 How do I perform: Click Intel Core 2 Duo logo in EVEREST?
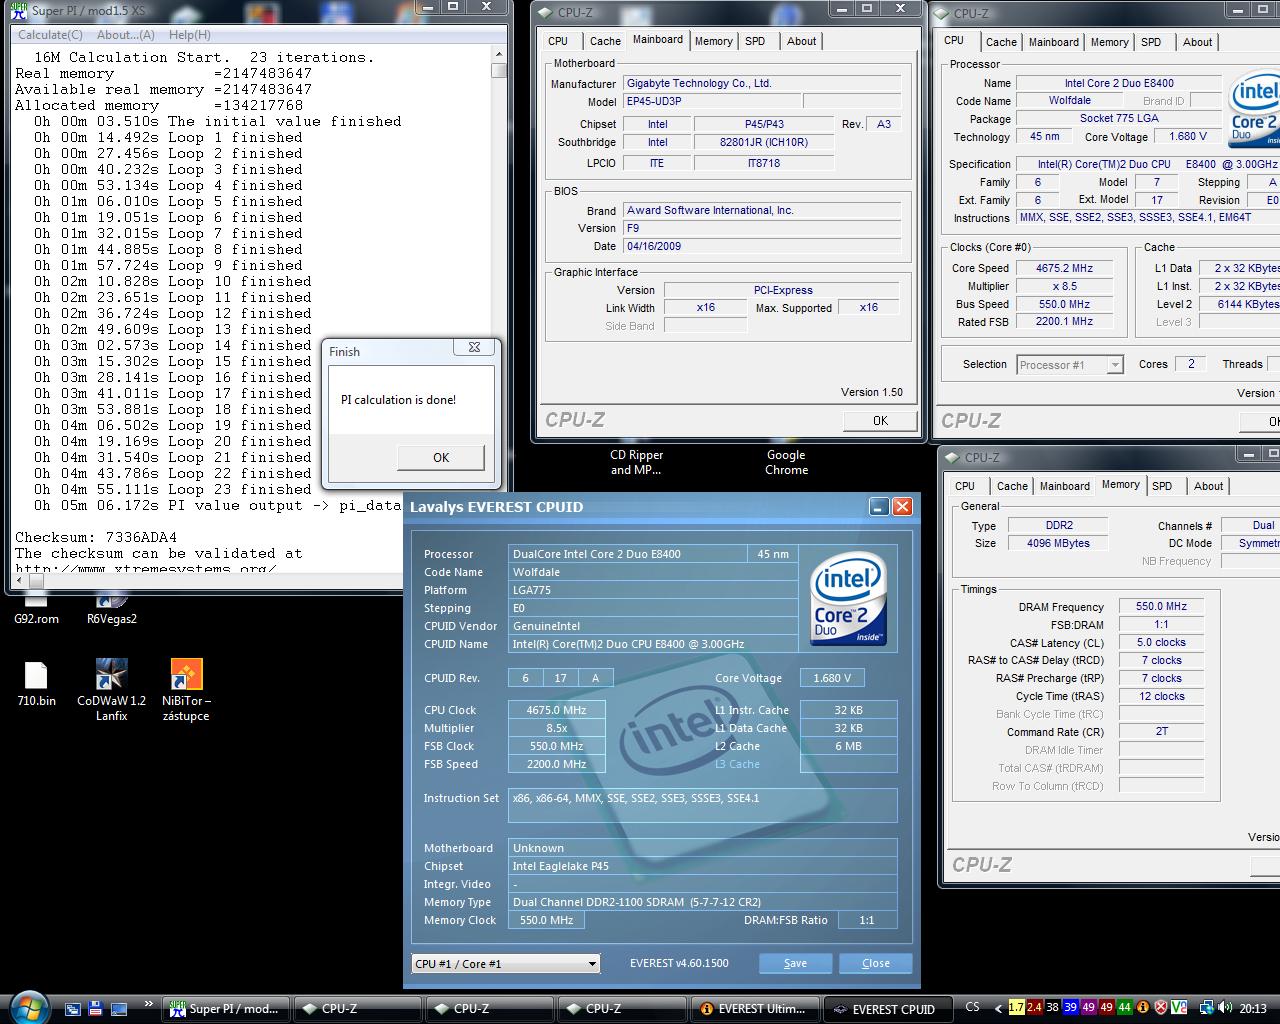848,598
